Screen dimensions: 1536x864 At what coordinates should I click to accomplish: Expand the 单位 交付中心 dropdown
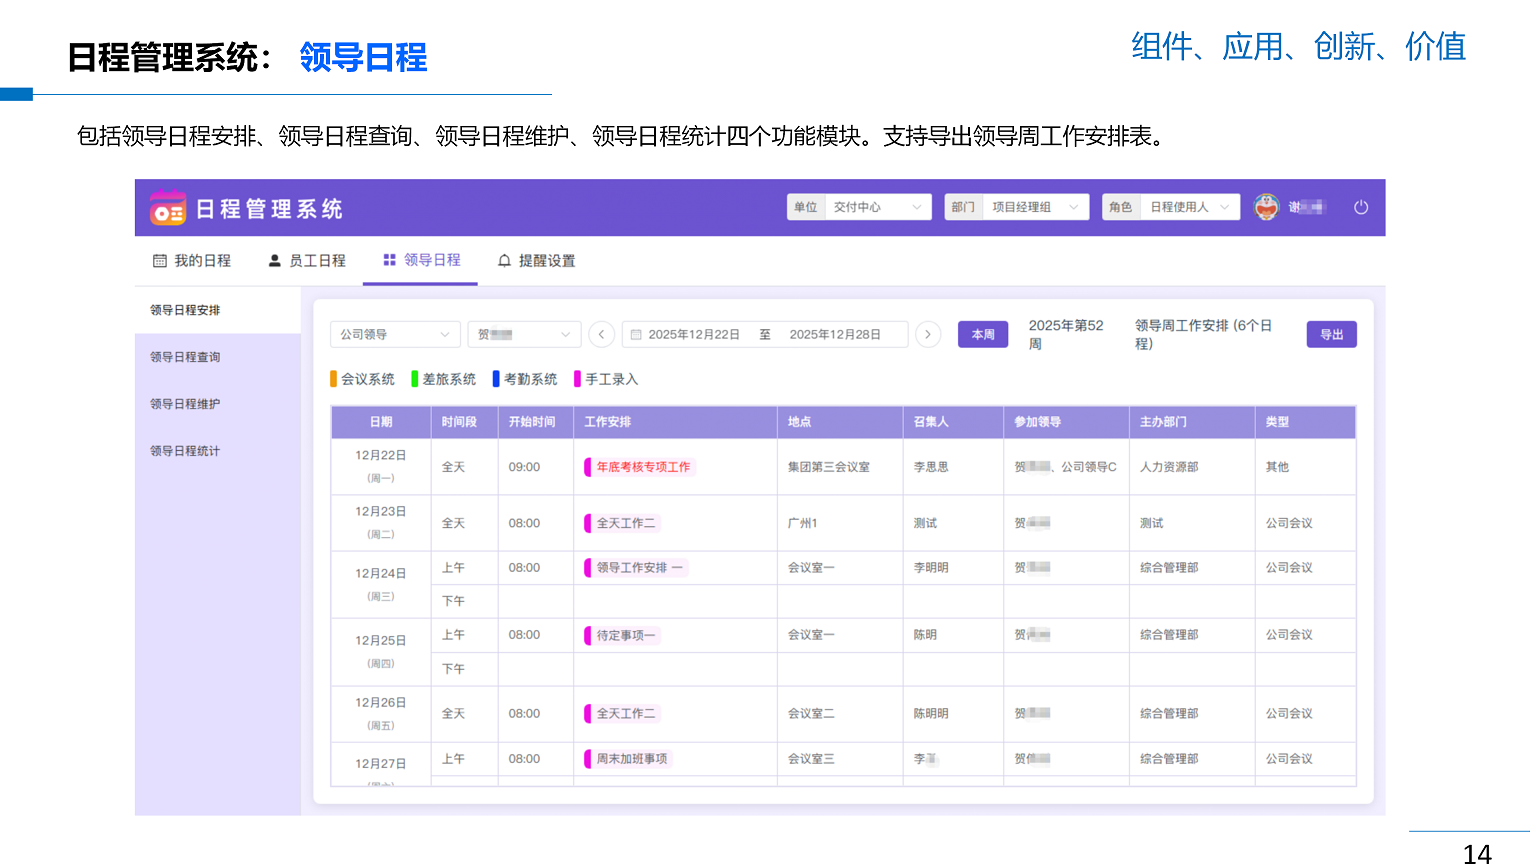pyautogui.click(x=859, y=207)
